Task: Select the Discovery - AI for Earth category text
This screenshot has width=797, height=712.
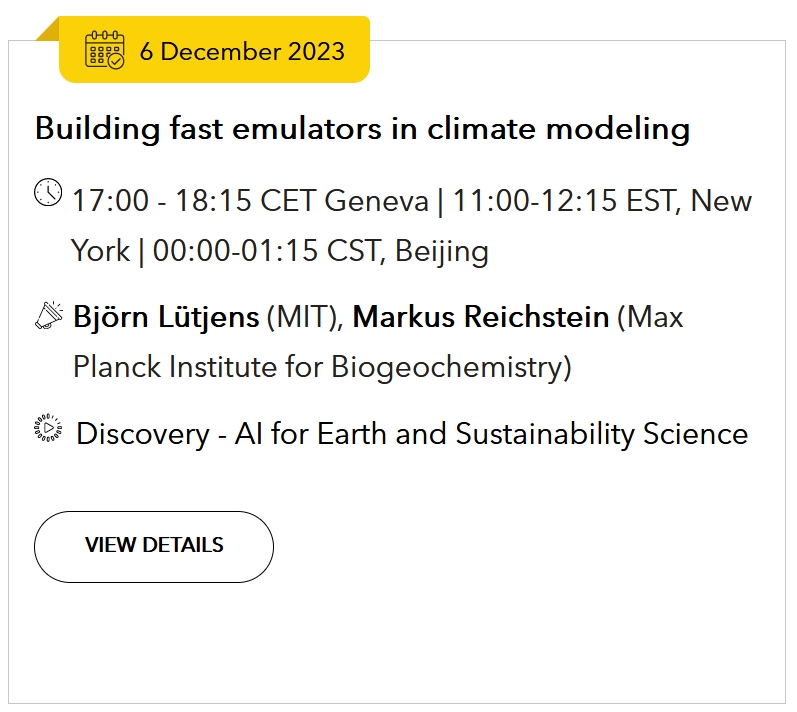Action: click(412, 434)
